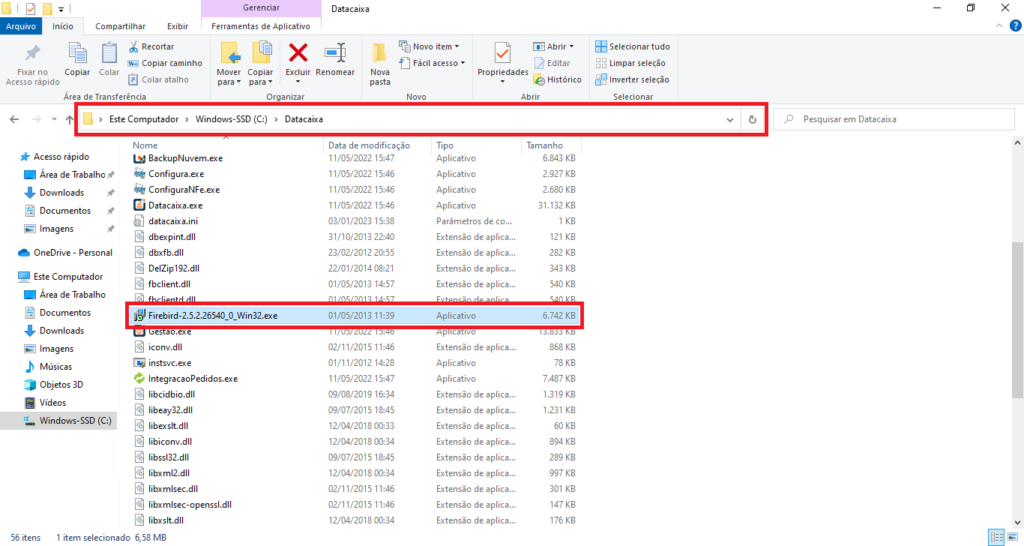Select Downloads under Acesso rápido
Screen dimensions: 1024x546
(x=61, y=193)
